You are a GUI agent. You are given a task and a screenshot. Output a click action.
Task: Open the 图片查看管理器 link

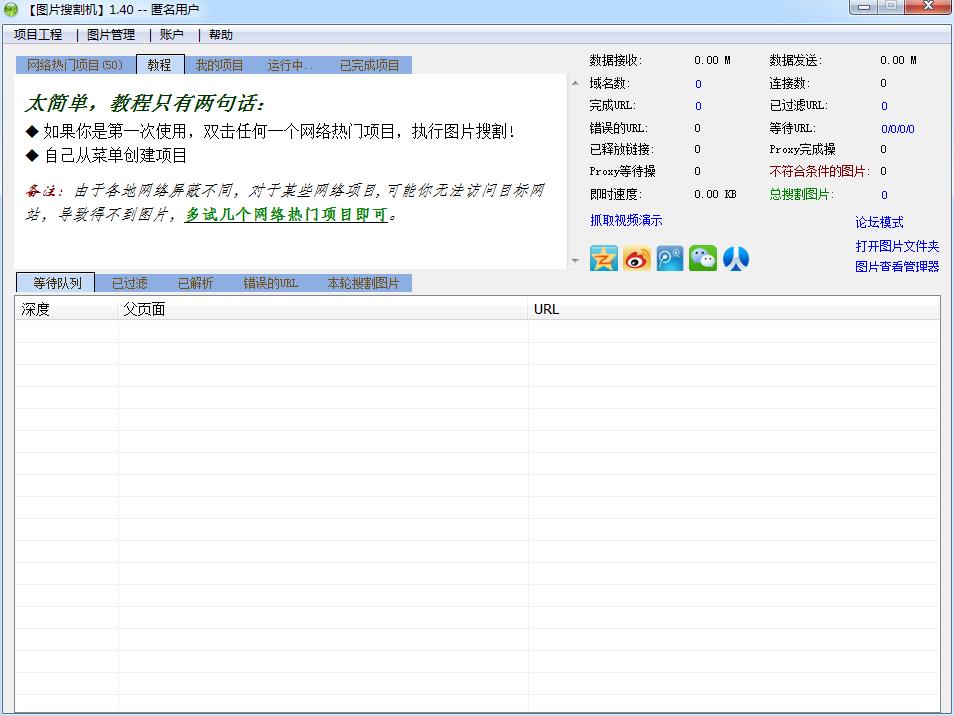897,267
